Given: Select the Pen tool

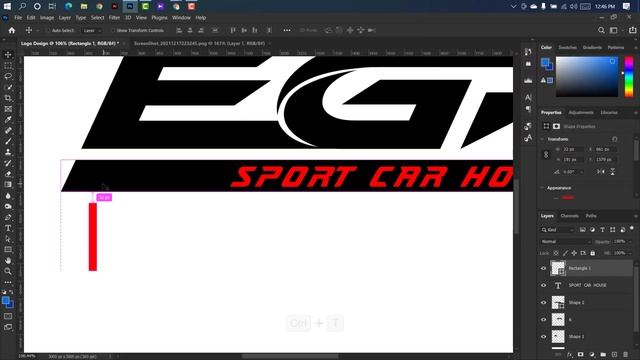Looking at the screenshot, I should tap(8, 217).
